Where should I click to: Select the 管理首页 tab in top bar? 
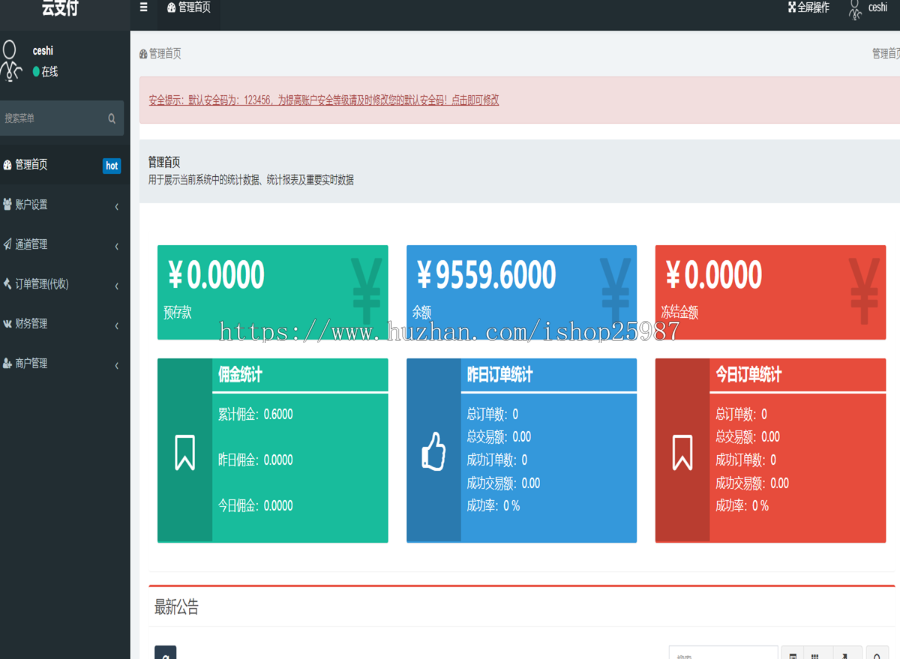point(188,8)
